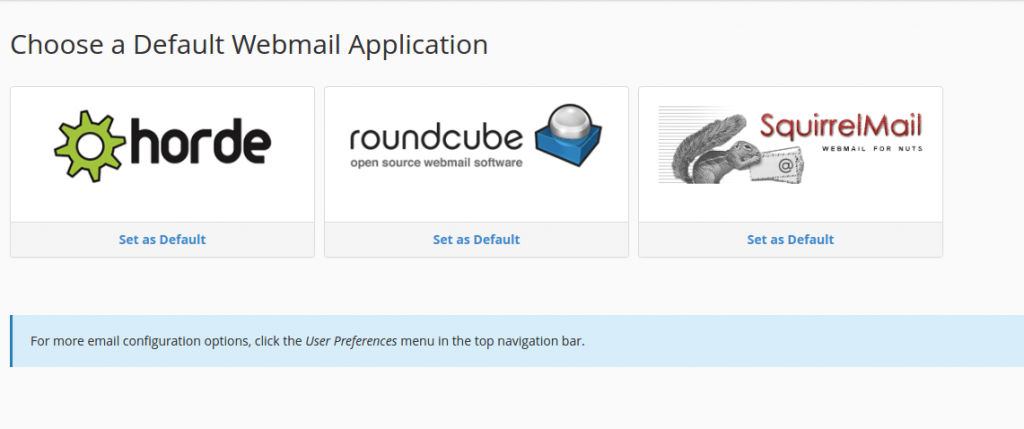1024x429 pixels.
Task: Click the gray footer bar of SquirrelMail card
Action: point(900,240)
